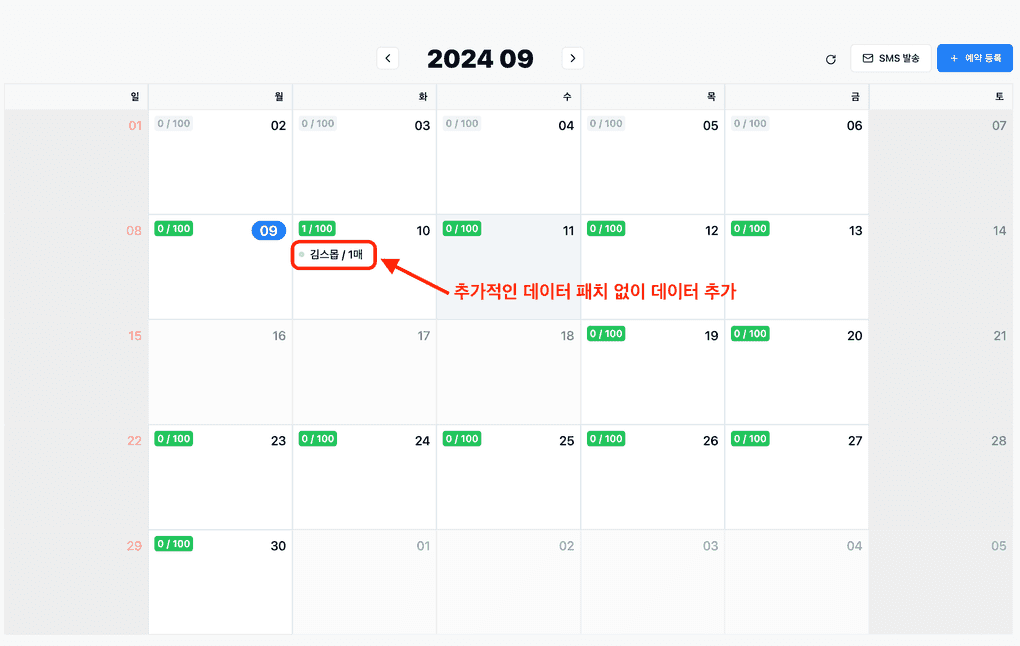Viewport: 1020px width, 646px height.
Task: Go to previous month with left arrow
Action: pos(388,58)
